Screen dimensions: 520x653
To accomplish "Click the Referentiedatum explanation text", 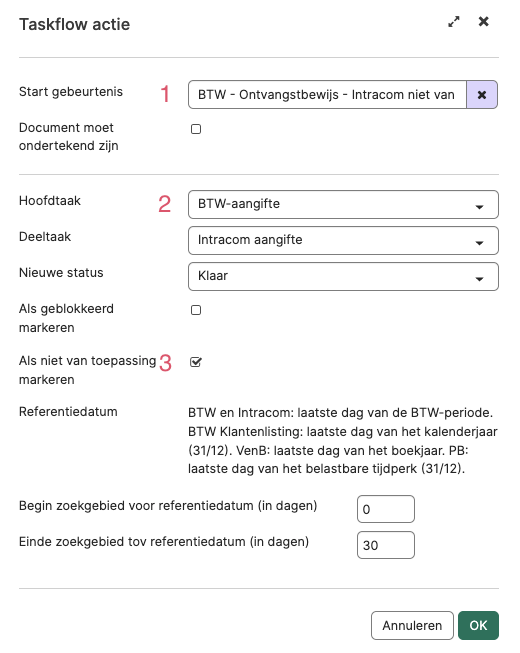I will coord(343,441).
